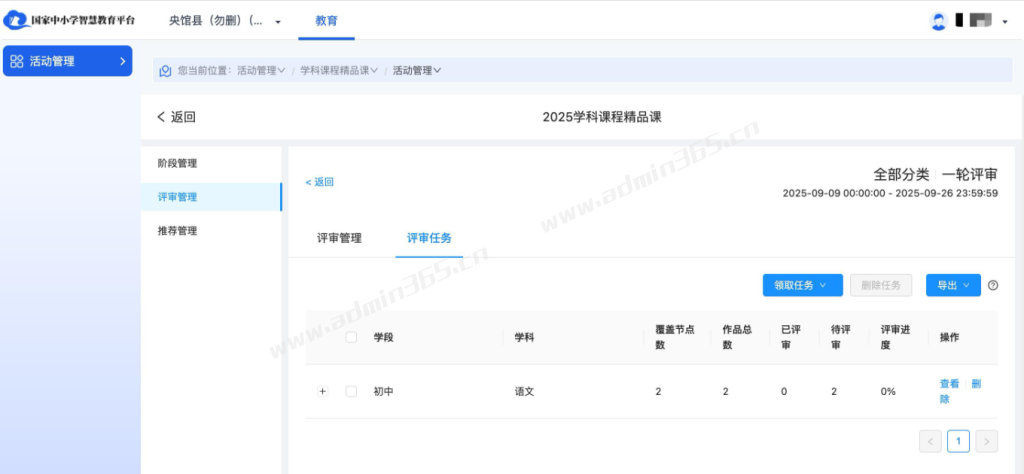Screen dimensions: 1024x474
Task: Switch to the 评审管理 tab
Action: [339, 238]
